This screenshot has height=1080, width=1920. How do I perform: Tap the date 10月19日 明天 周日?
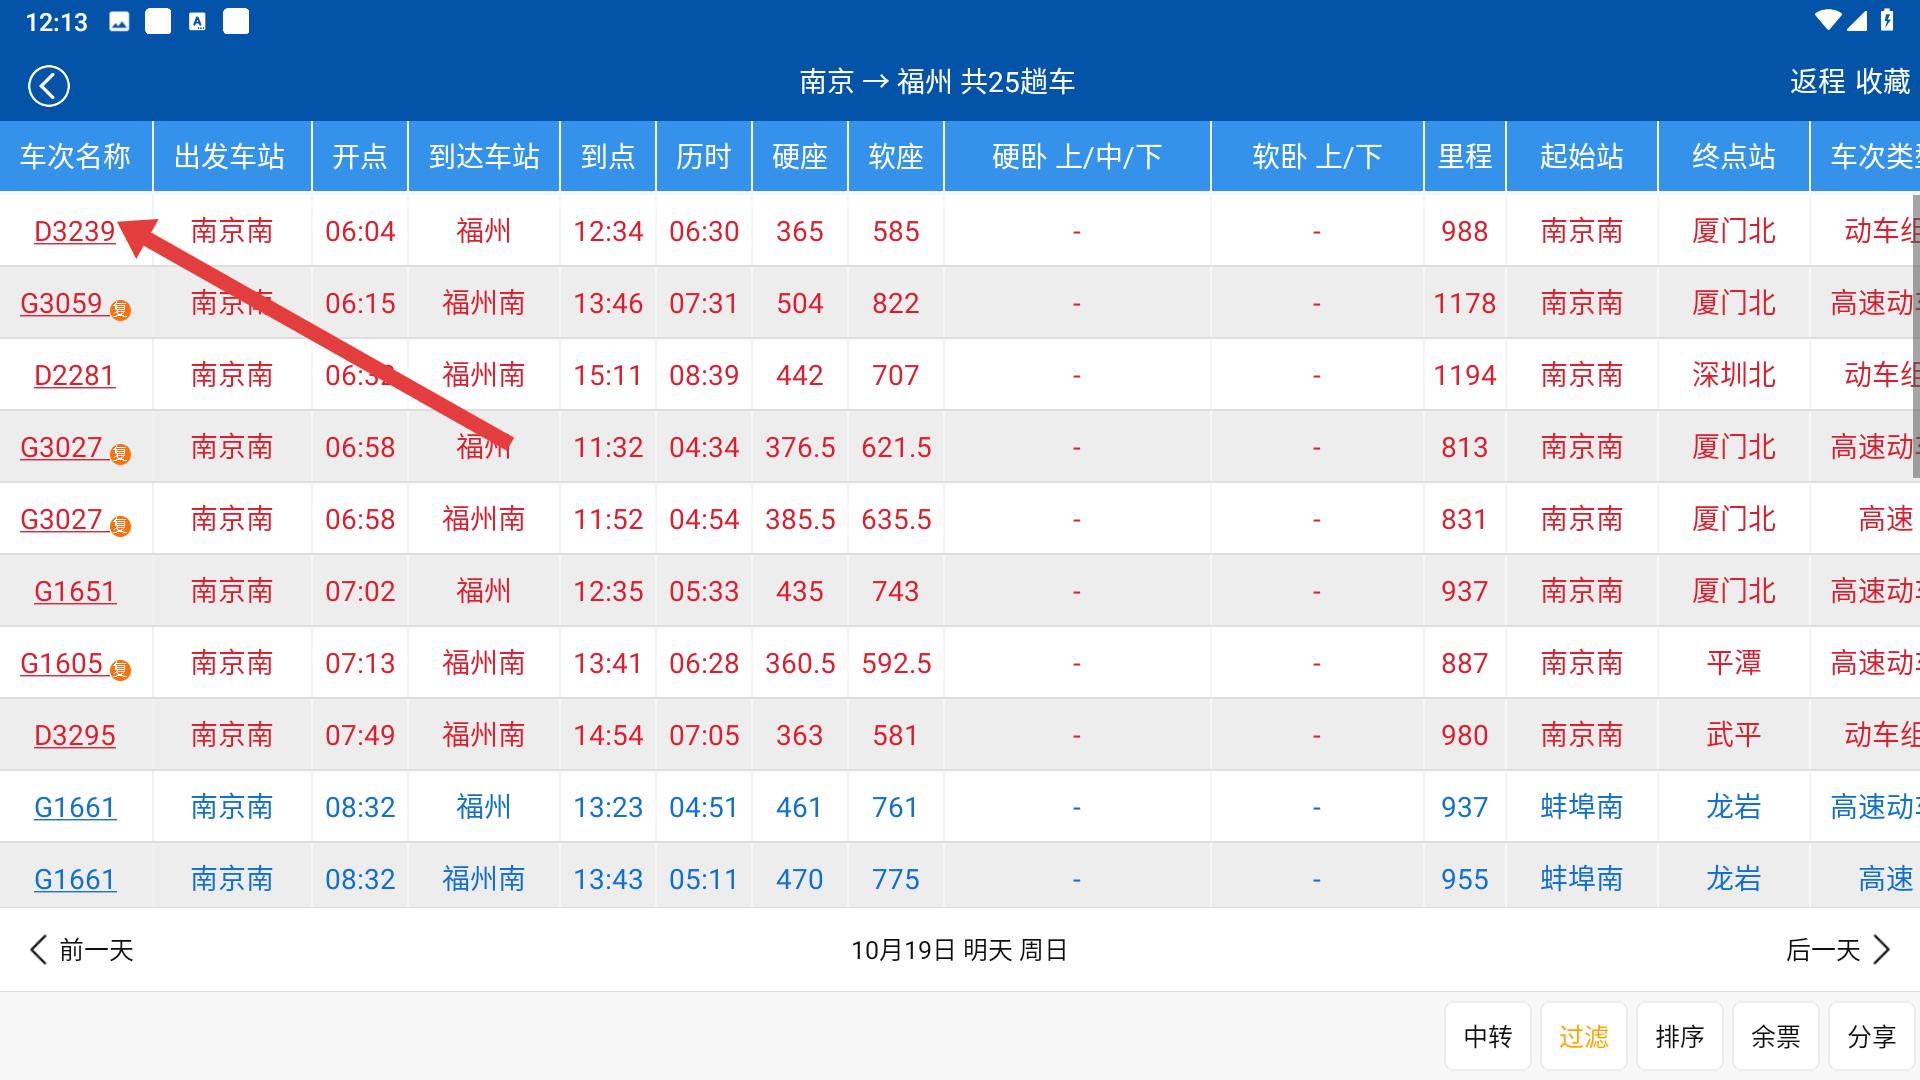[959, 950]
